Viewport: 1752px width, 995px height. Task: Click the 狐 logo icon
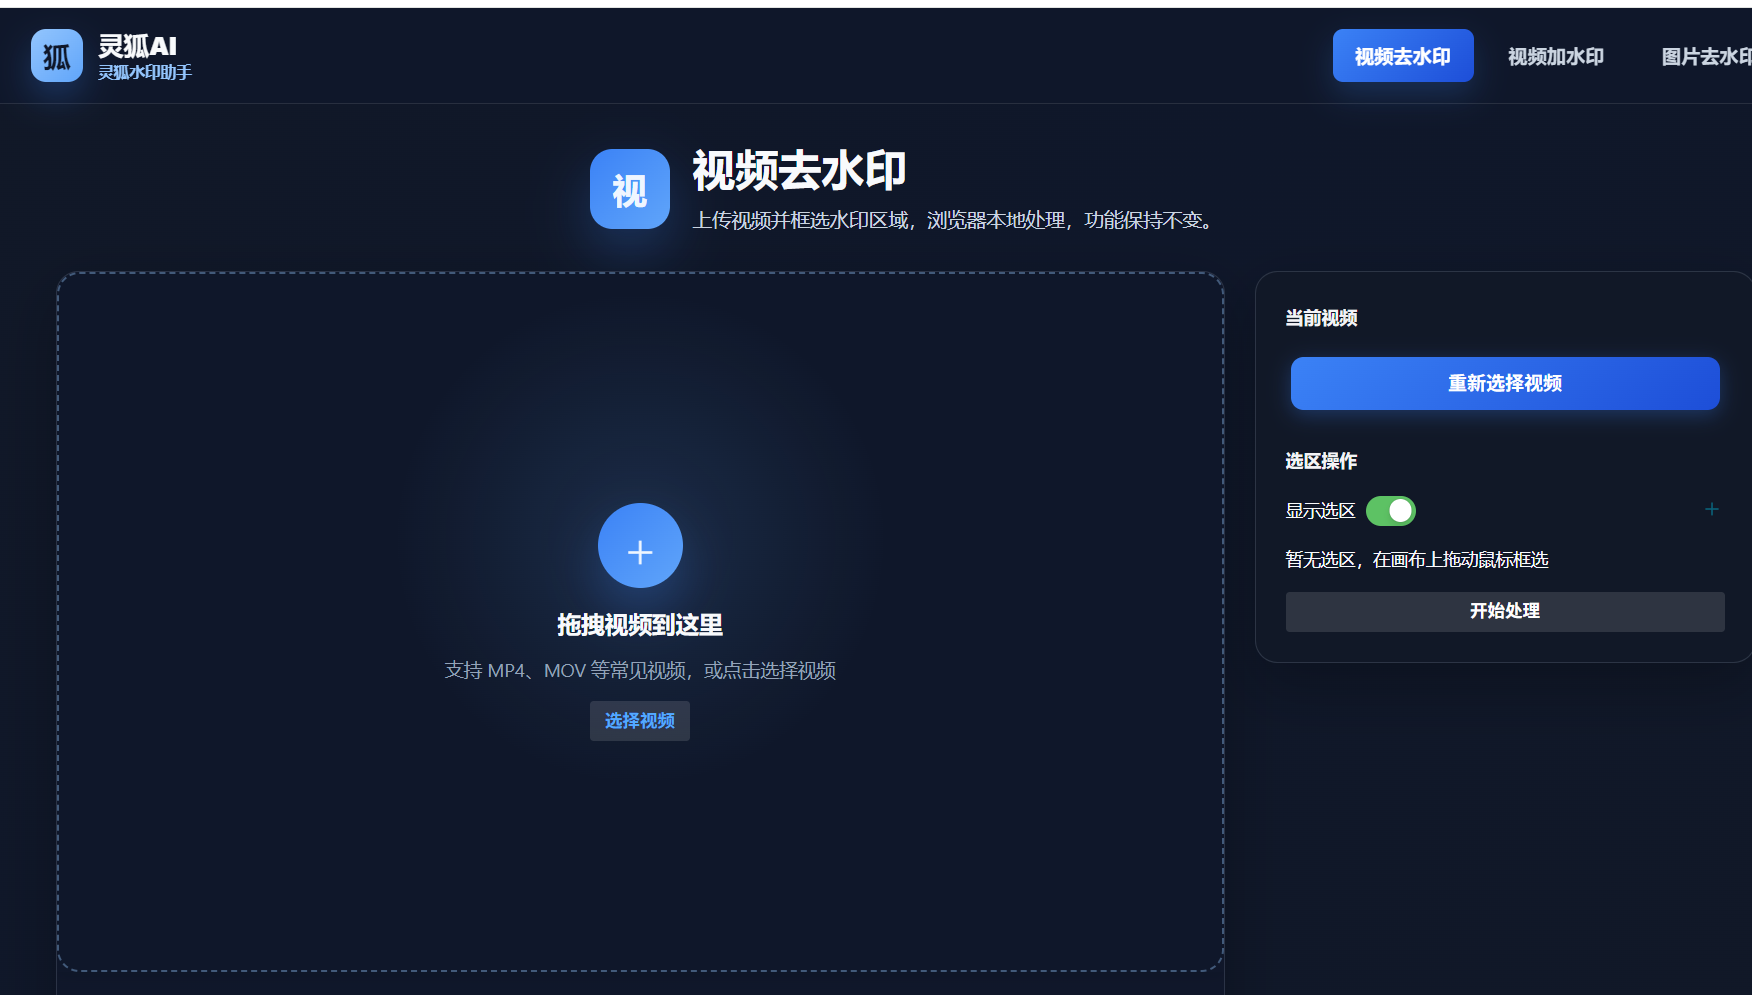point(57,56)
